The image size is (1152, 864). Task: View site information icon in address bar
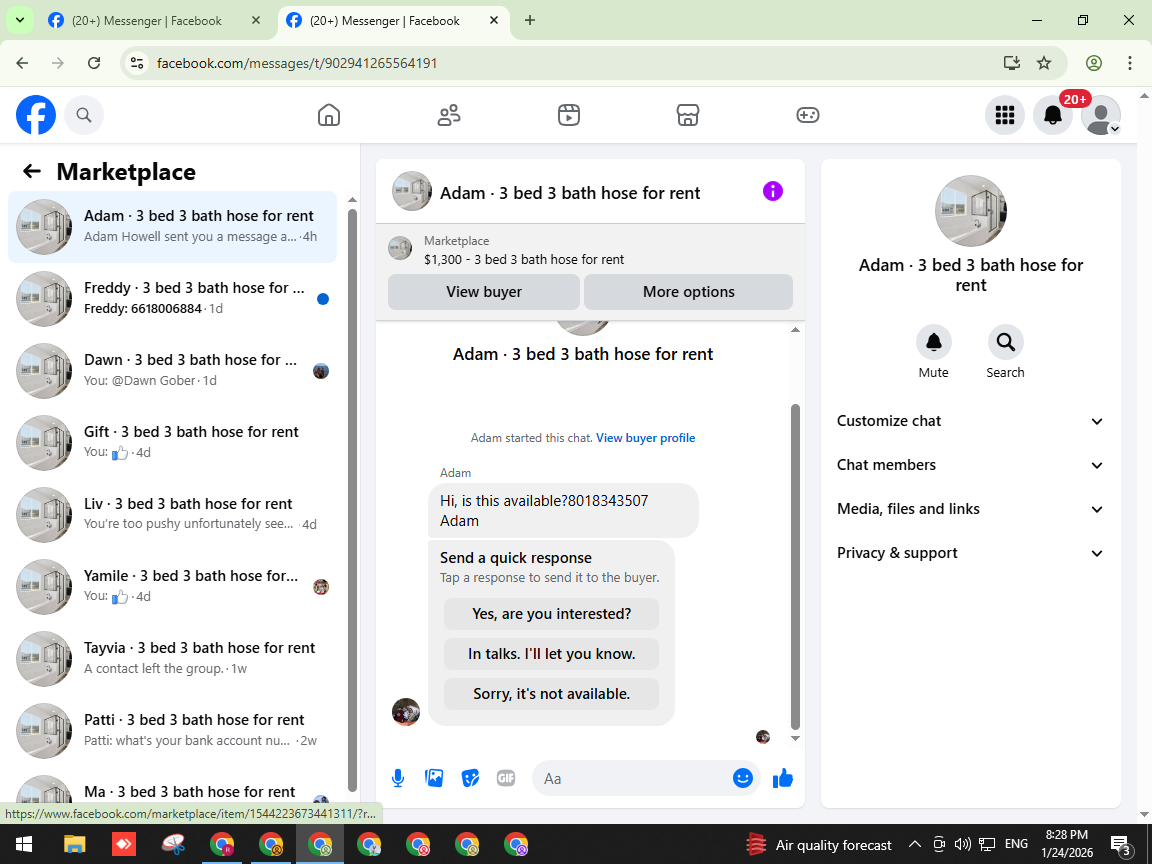137,63
